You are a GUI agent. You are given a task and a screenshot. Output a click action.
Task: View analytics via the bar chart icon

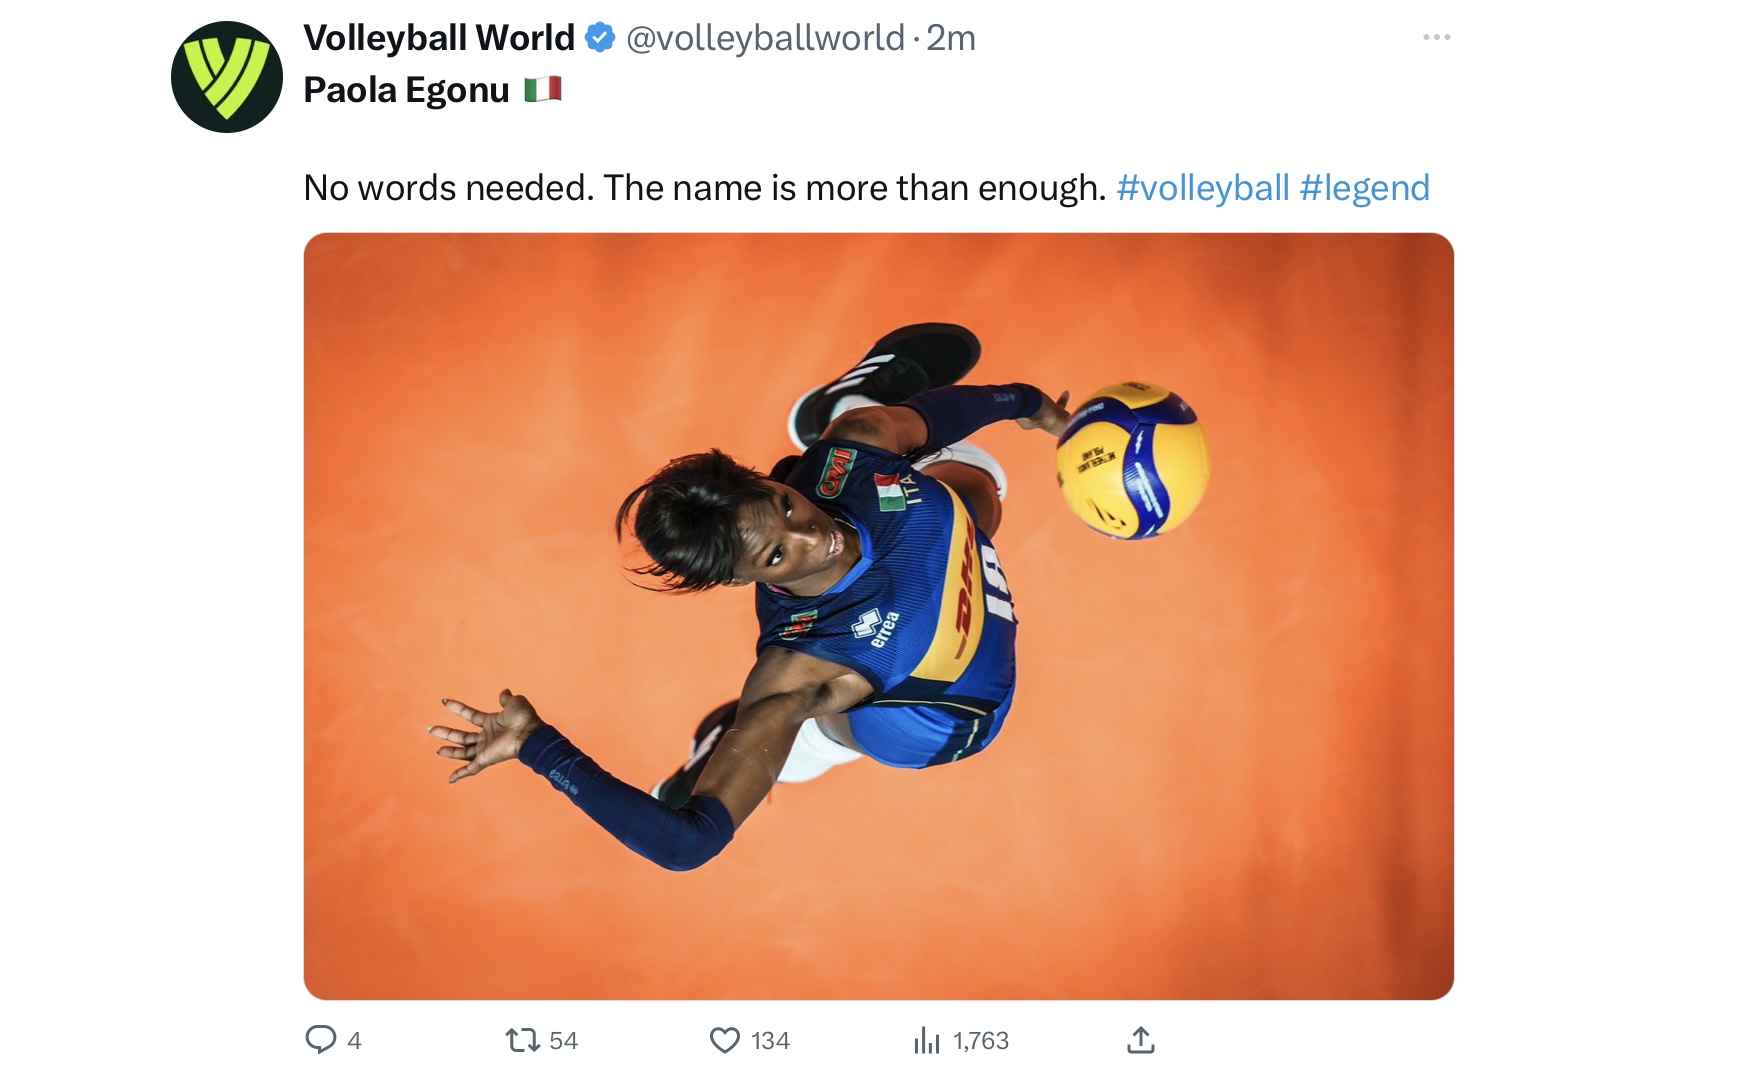(x=927, y=1040)
